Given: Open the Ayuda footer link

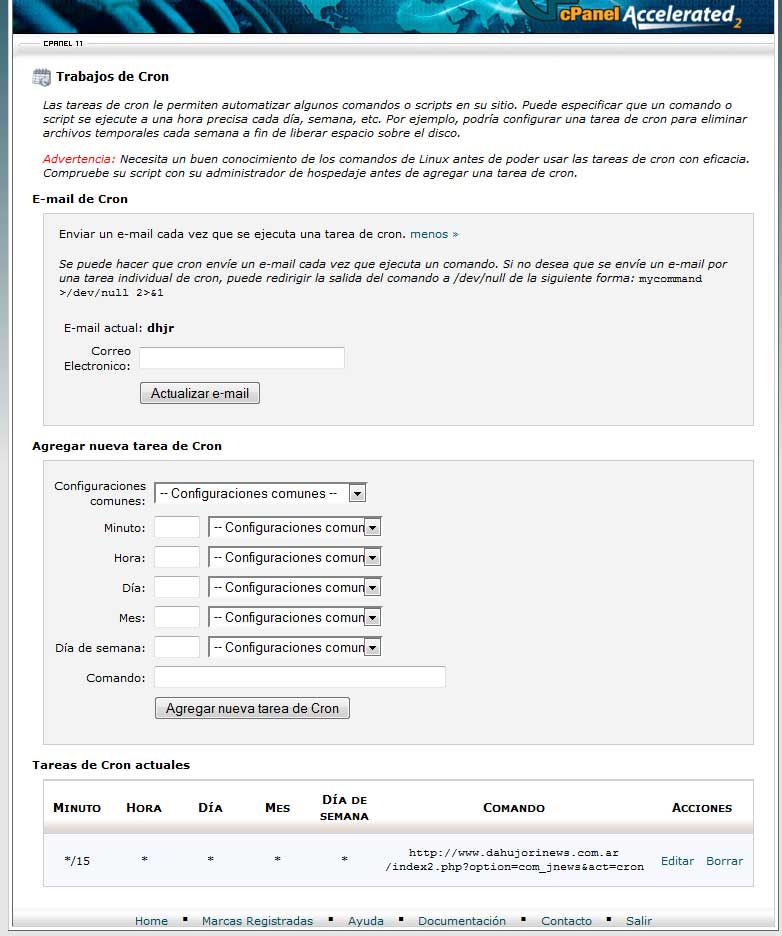Looking at the screenshot, I should pyautogui.click(x=366, y=920).
